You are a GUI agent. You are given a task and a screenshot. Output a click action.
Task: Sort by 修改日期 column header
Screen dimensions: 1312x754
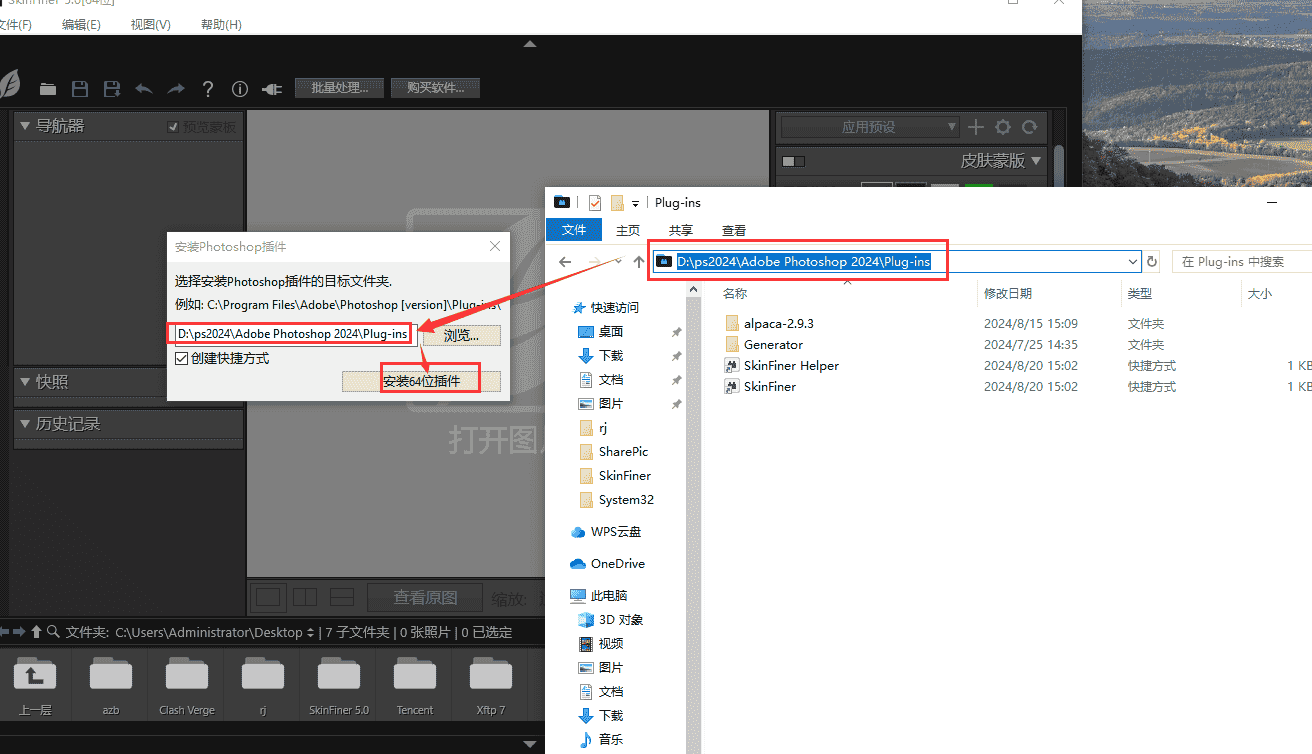click(x=1008, y=294)
